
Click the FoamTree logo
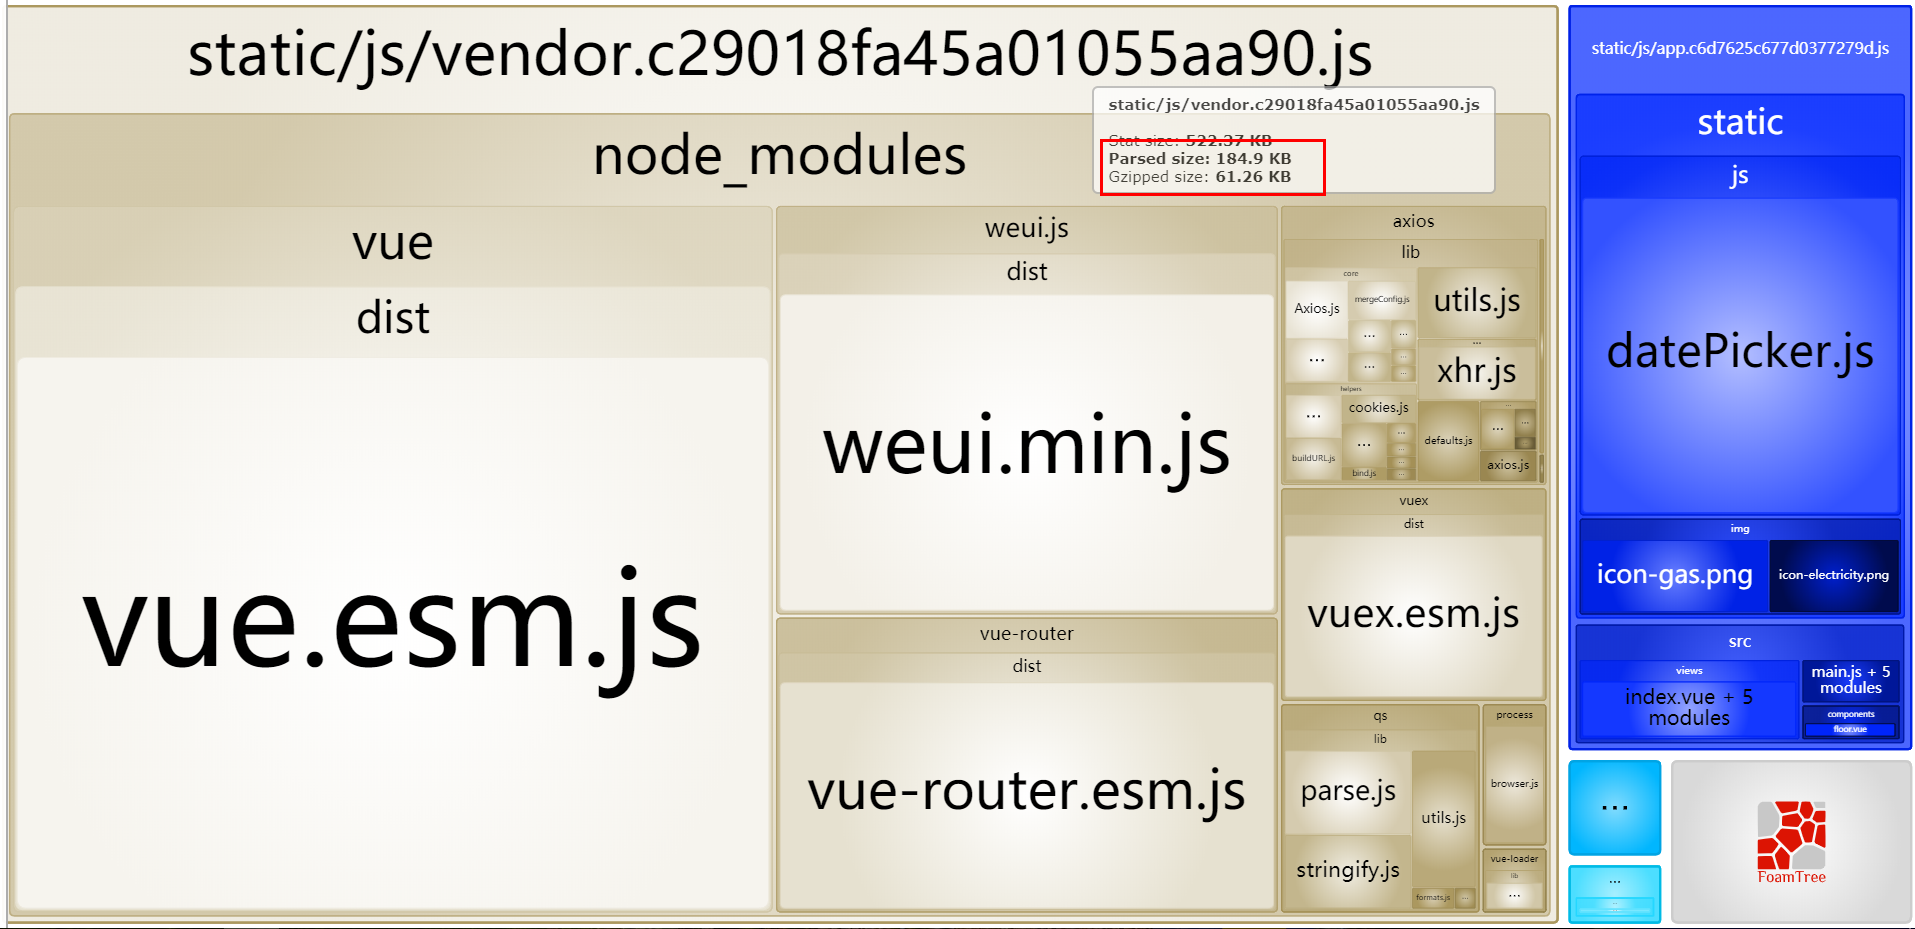tap(1791, 841)
